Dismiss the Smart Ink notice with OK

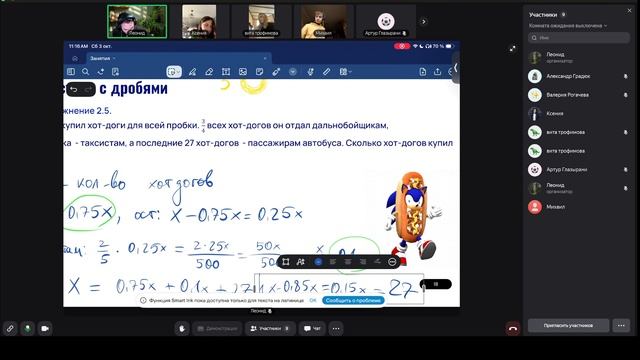point(313,300)
